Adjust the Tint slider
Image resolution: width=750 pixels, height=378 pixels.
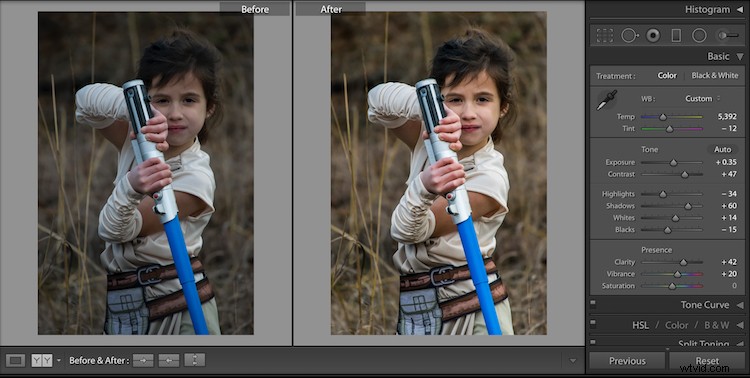point(670,129)
